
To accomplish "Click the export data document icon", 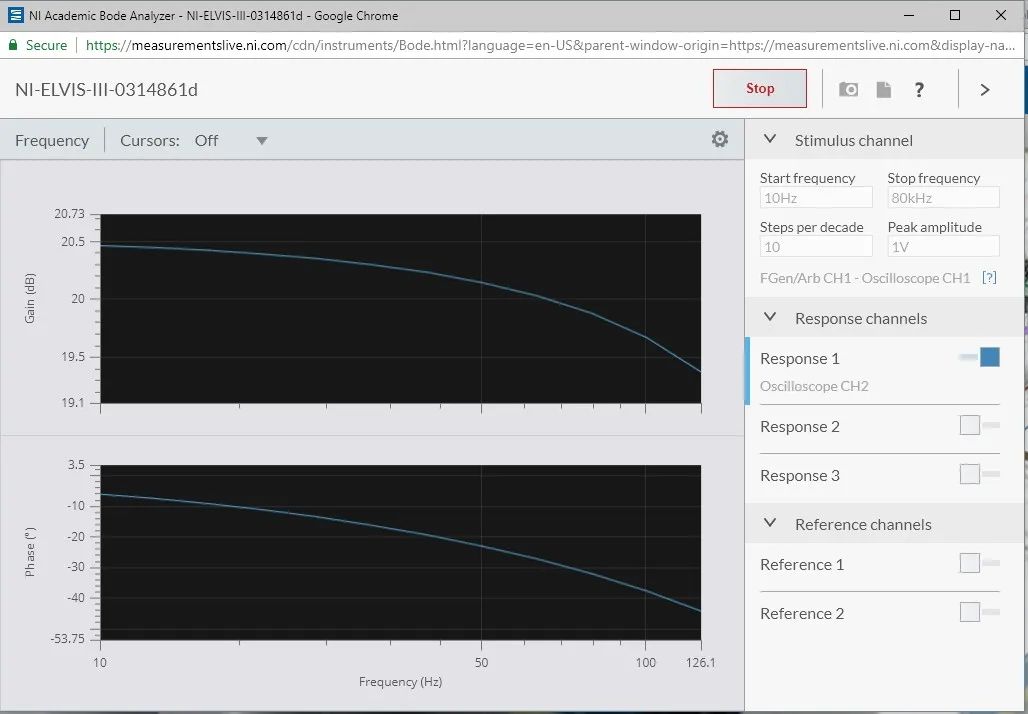I will (x=884, y=89).
